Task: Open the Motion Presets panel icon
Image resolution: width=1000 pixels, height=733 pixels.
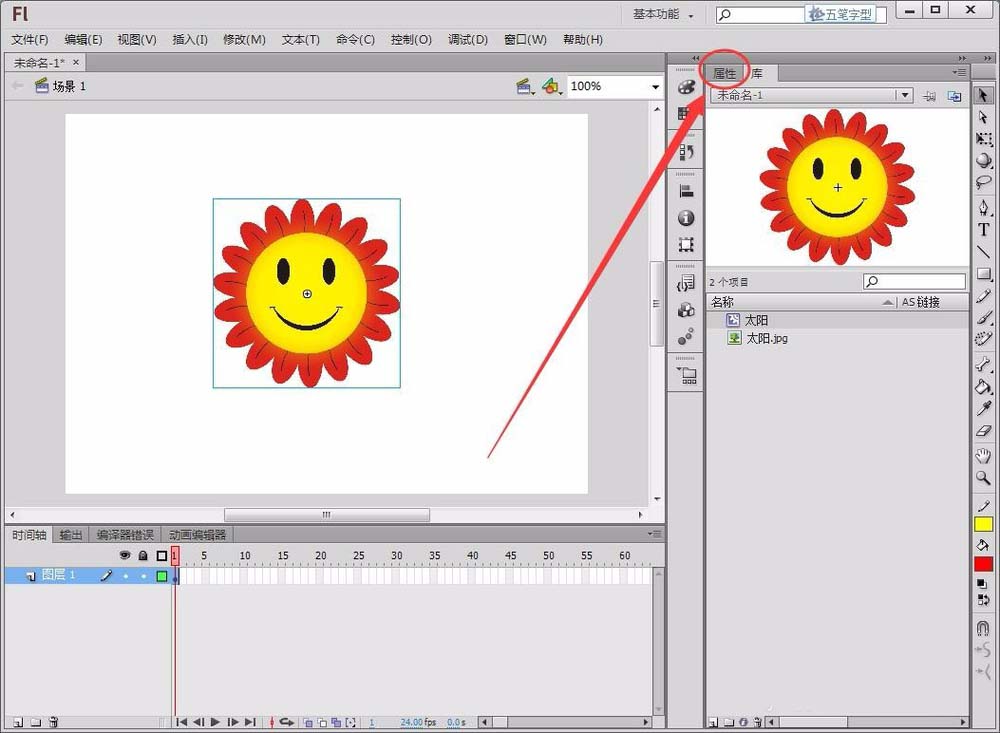Action: pos(686,336)
